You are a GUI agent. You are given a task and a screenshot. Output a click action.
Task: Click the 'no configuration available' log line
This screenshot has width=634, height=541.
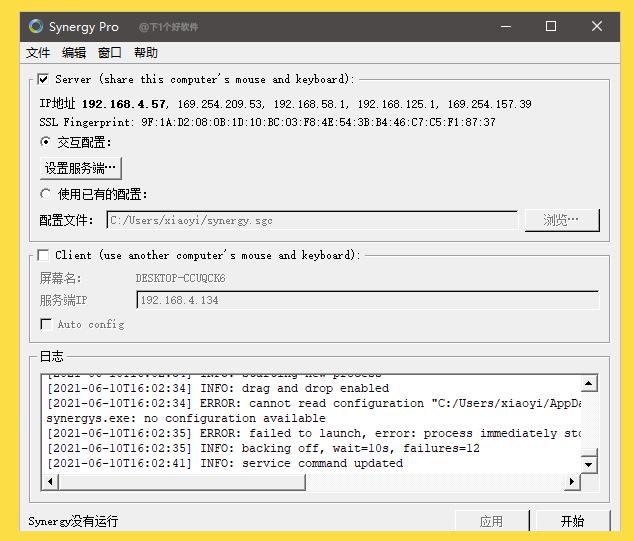tap(186, 418)
